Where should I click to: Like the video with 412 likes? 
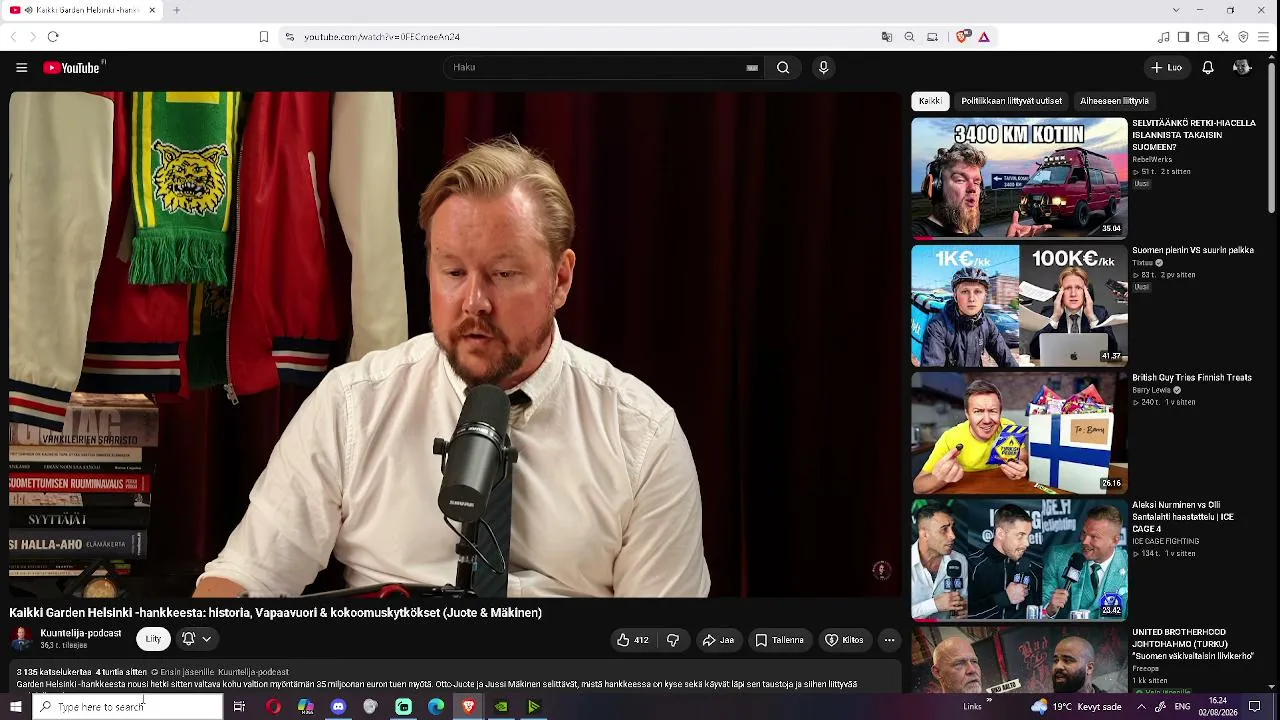(x=633, y=640)
